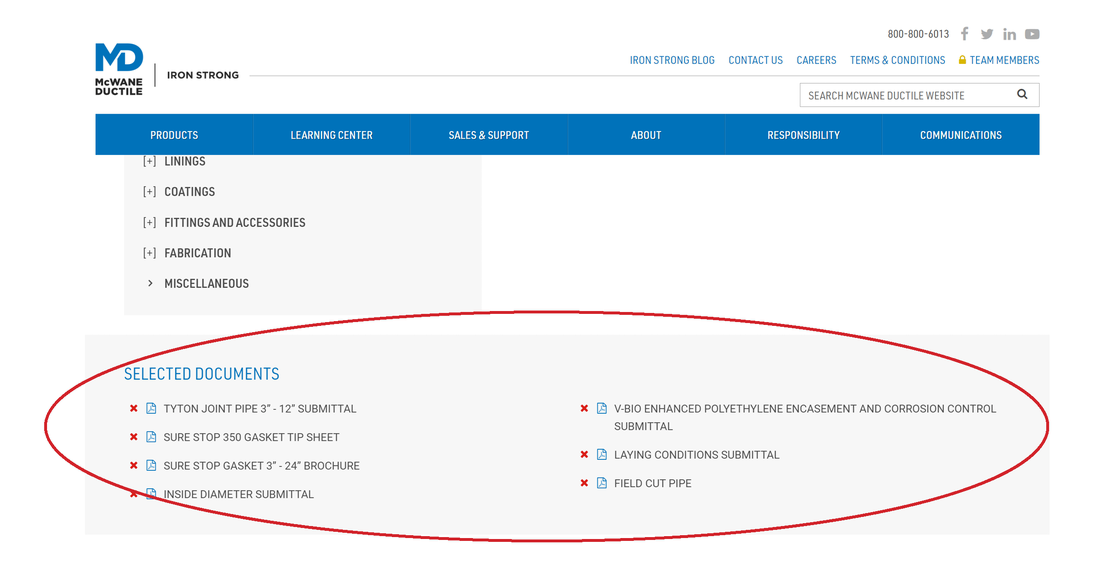The width and height of the screenshot is (1100, 575).
Task: Open the Sales & Support menu
Action: pyautogui.click(x=488, y=135)
